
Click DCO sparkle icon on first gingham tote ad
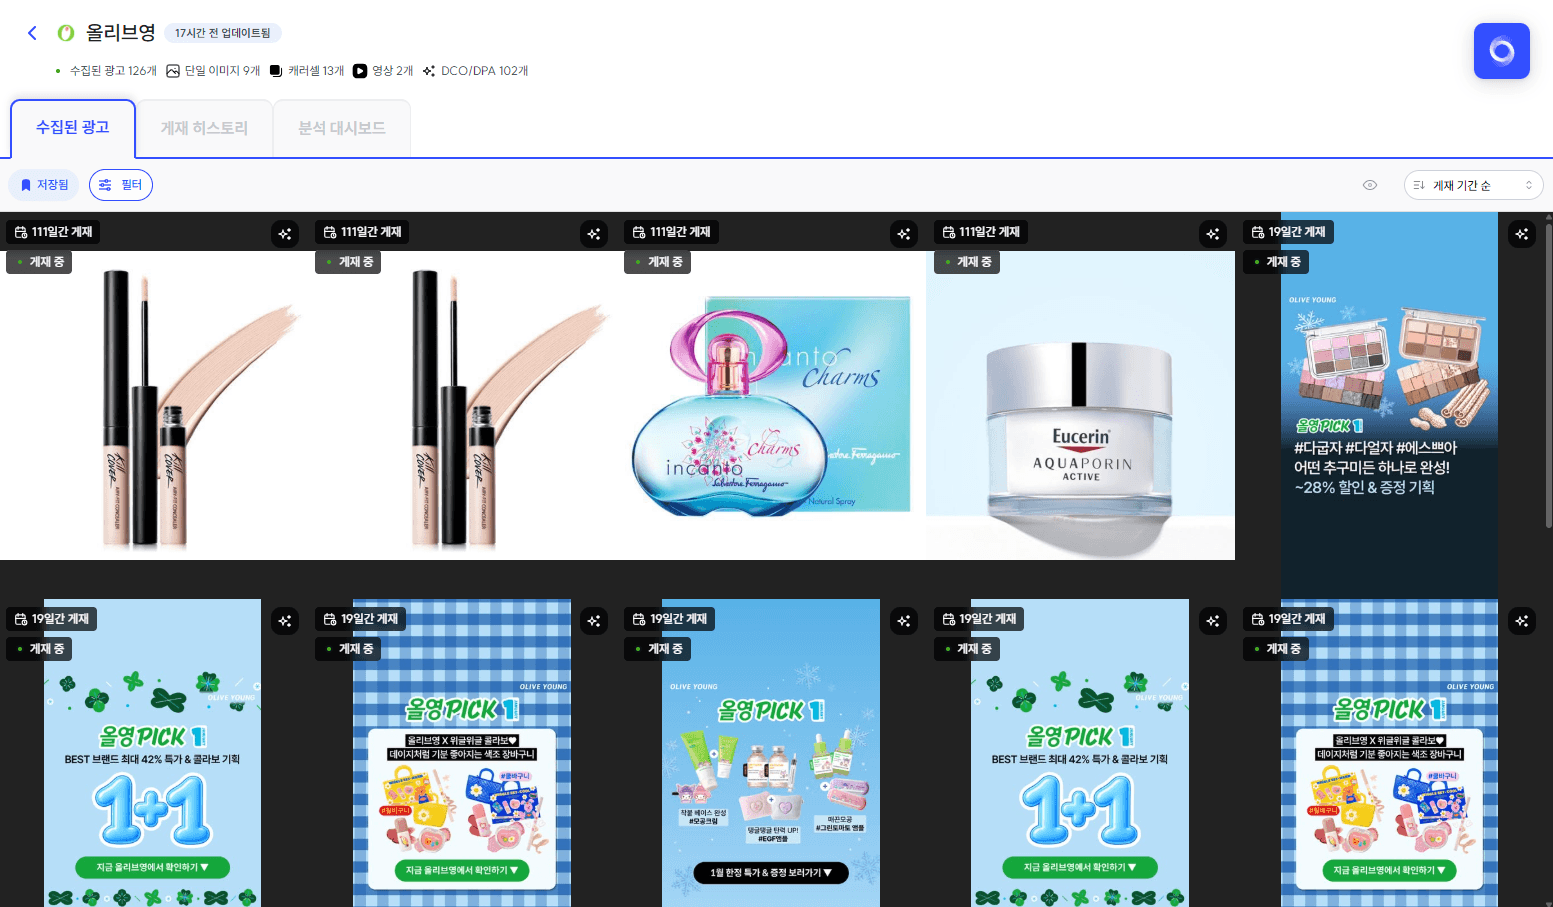click(594, 621)
